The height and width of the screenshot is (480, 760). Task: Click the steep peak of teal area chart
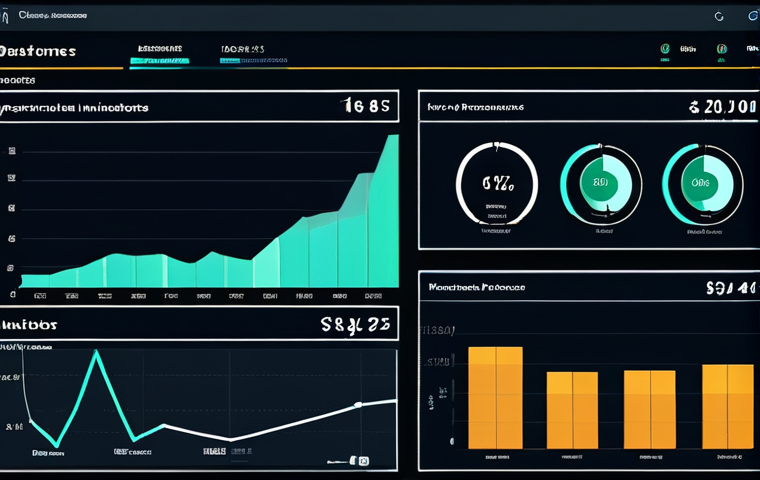[392, 140]
